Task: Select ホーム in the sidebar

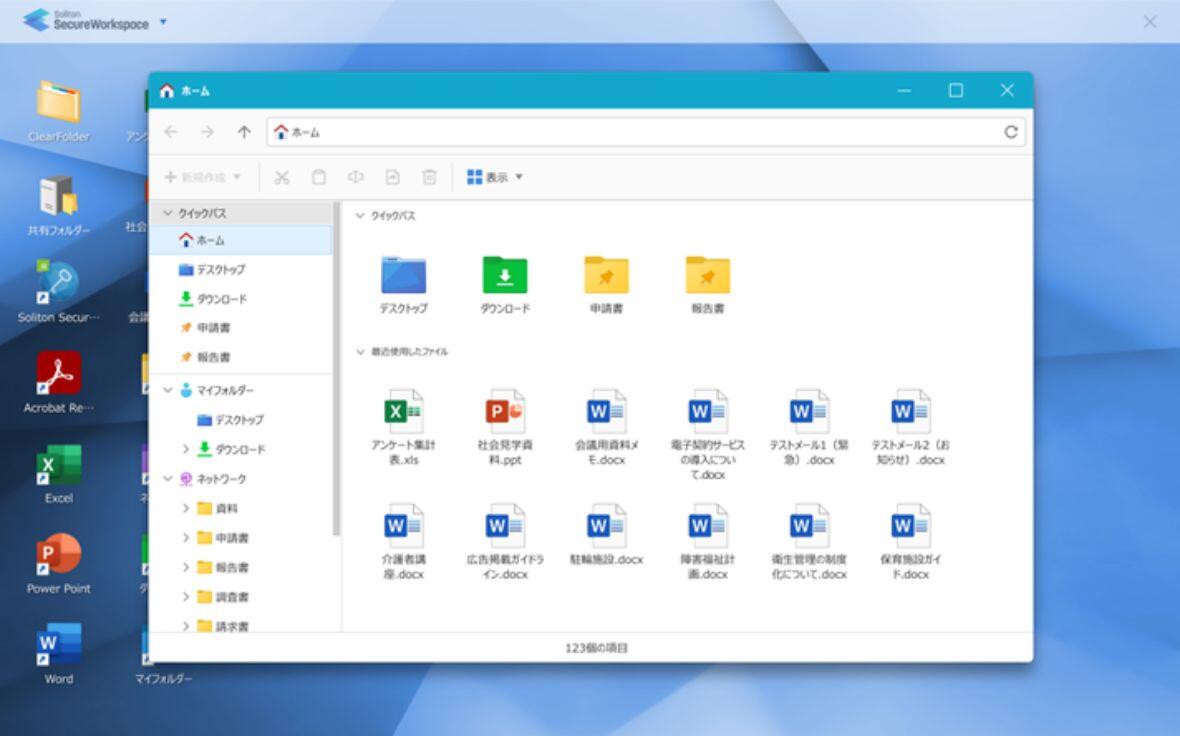Action: [x=241, y=240]
